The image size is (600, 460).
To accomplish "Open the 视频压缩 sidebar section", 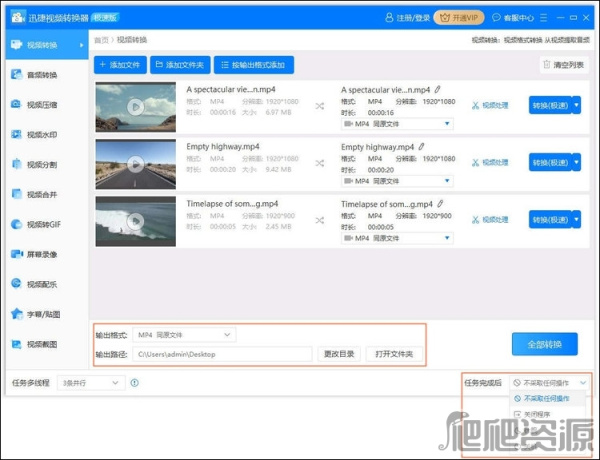I will [x=47, y=104].
